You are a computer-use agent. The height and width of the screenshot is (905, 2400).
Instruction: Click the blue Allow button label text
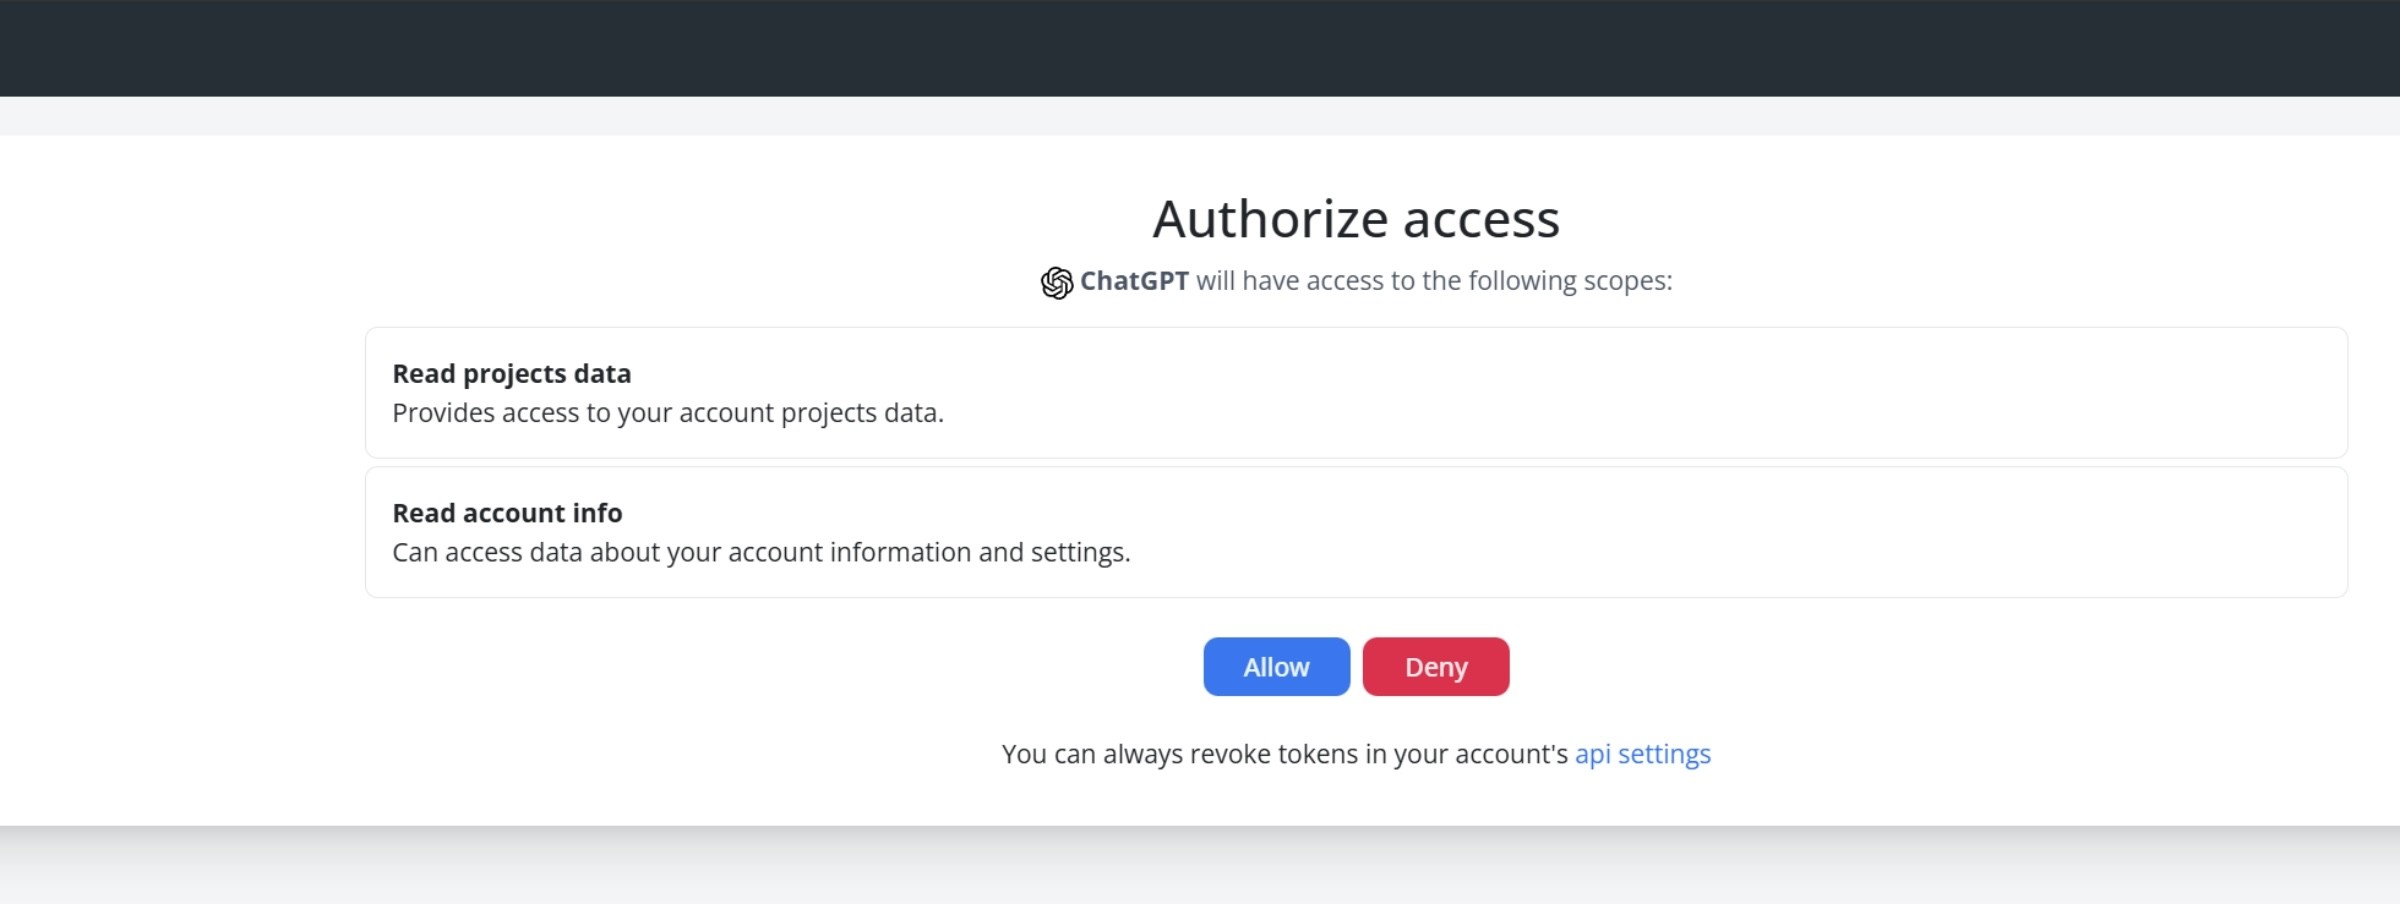click(x=1276, y=666)
